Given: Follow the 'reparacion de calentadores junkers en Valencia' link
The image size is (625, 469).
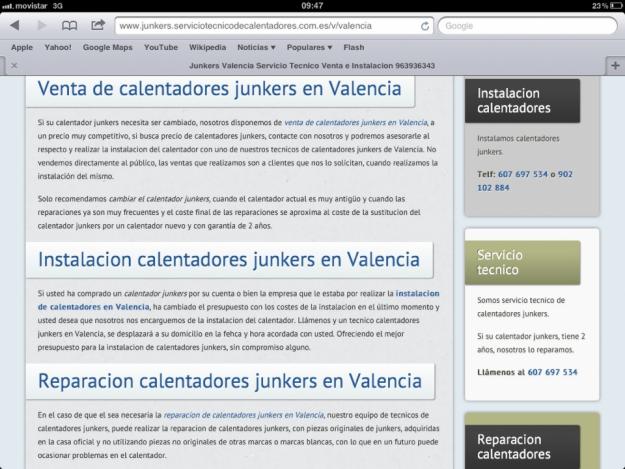Looking at the screenshot, I should (x=244, y=415).
